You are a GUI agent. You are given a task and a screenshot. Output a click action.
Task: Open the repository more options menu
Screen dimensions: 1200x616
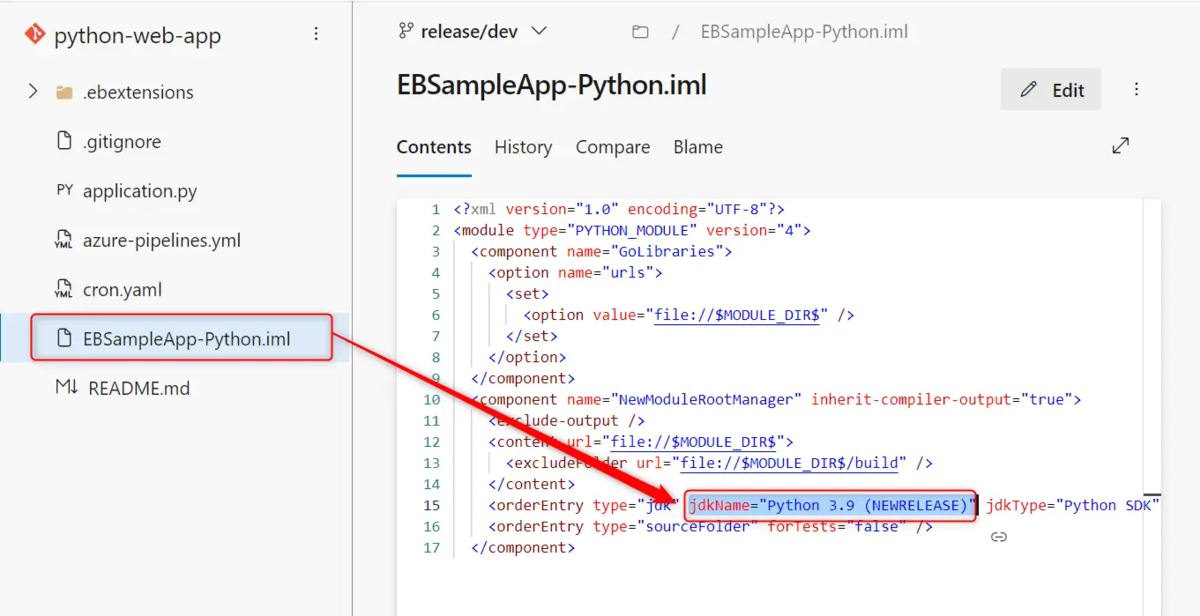tap(316, 34)
